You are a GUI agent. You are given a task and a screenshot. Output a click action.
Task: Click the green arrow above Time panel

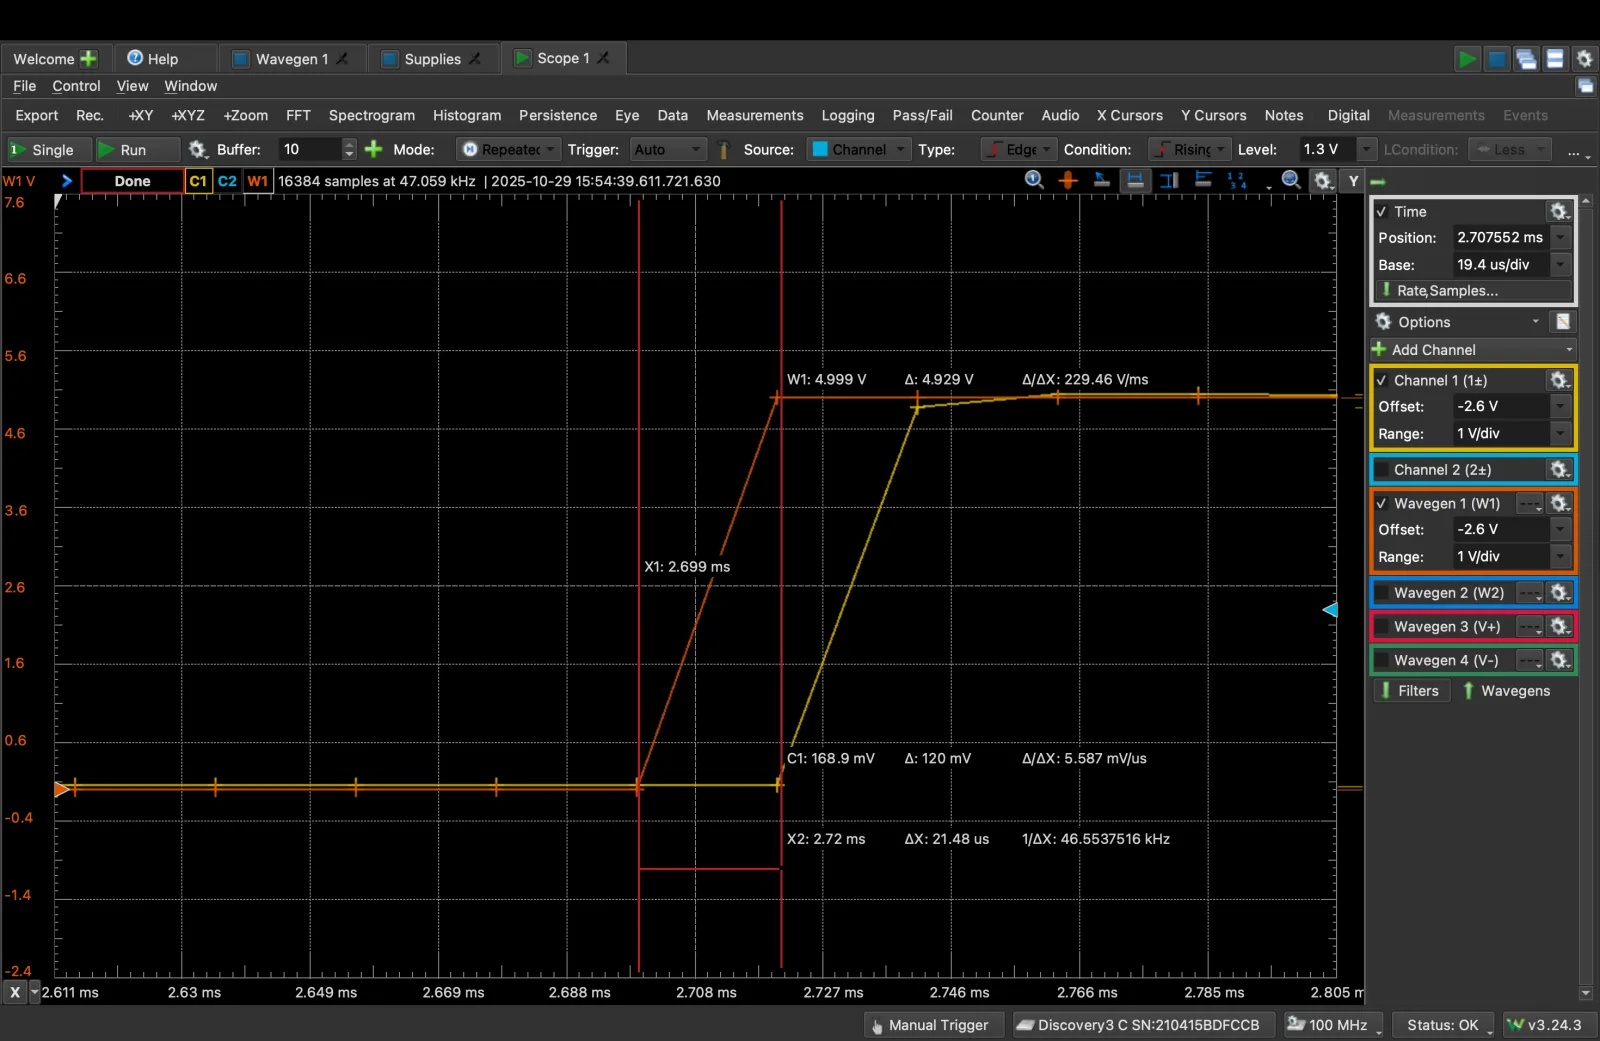click(x=1377, y=182)
